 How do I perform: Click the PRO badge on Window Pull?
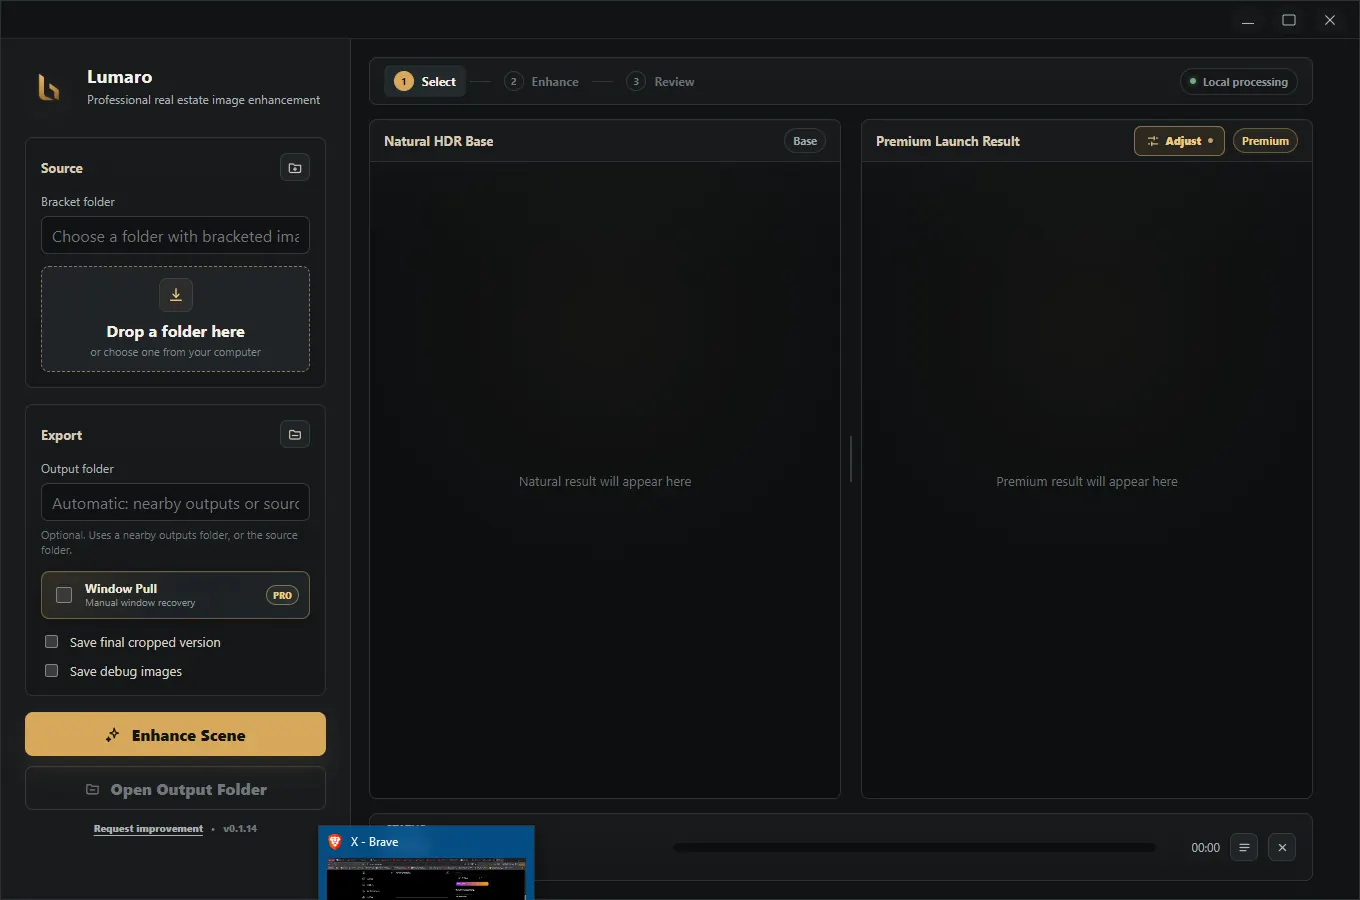coord(283,595)
